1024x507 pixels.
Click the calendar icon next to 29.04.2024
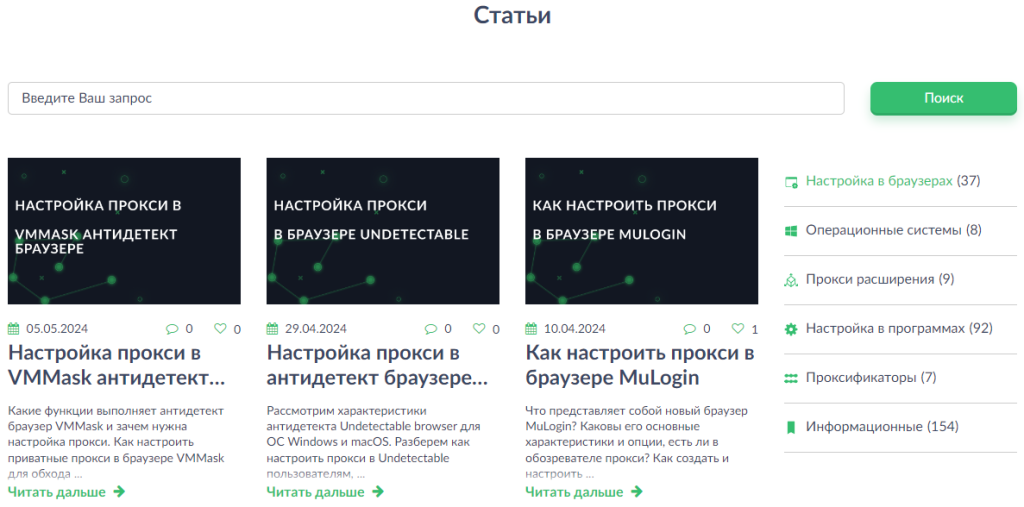click(272, 329)
